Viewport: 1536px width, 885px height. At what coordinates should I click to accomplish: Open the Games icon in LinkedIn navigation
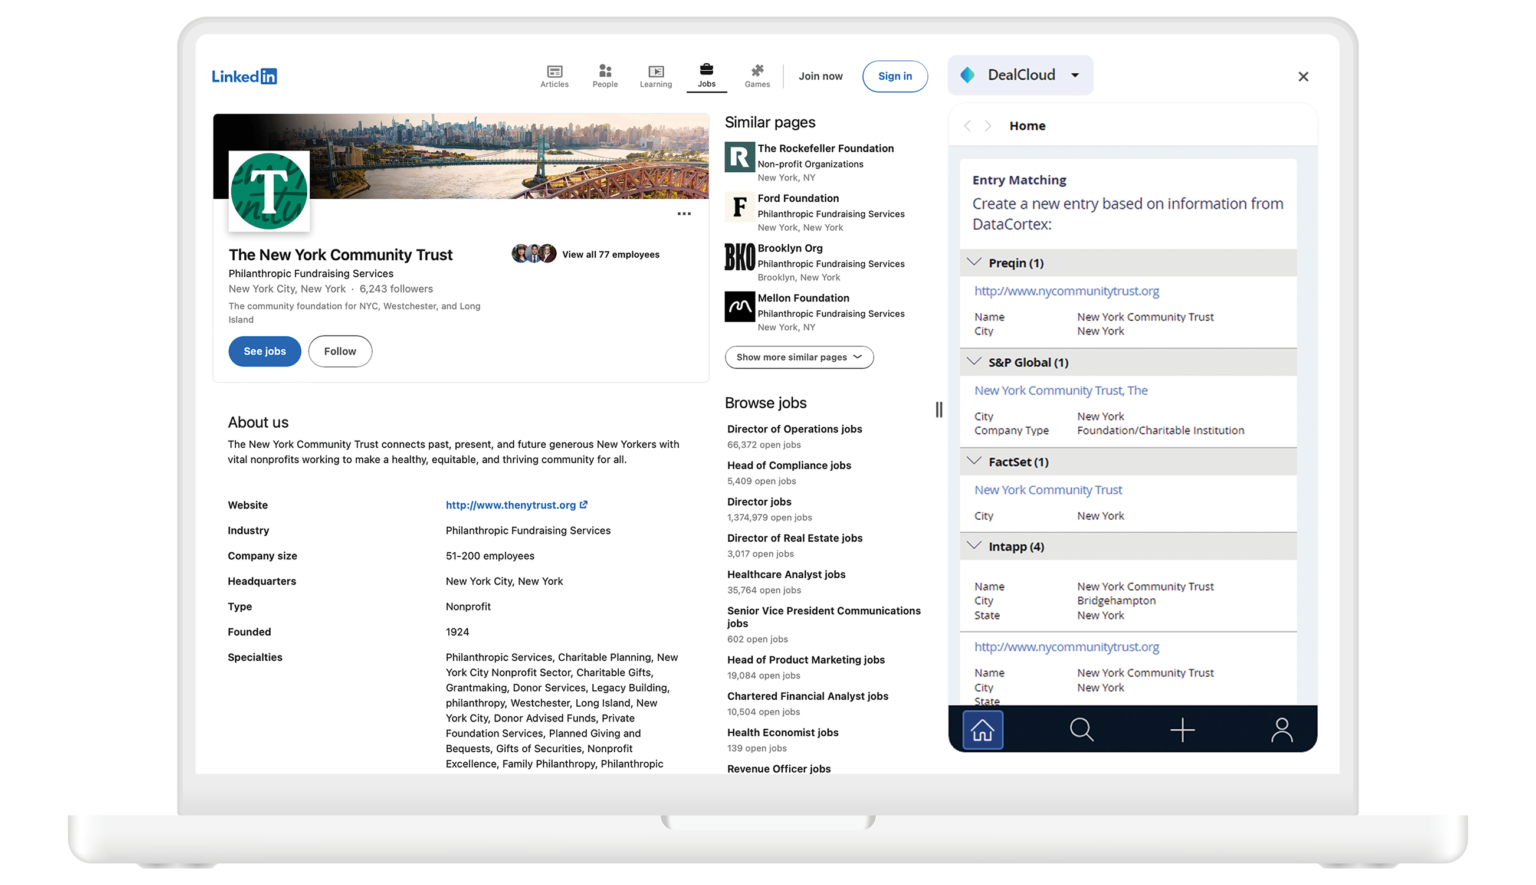757,75
